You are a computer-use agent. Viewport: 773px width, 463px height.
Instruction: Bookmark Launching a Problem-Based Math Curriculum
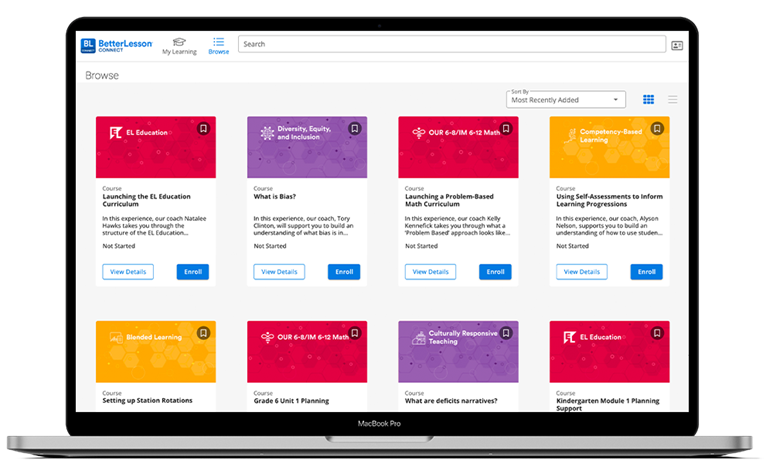click(x=506, y=129)
